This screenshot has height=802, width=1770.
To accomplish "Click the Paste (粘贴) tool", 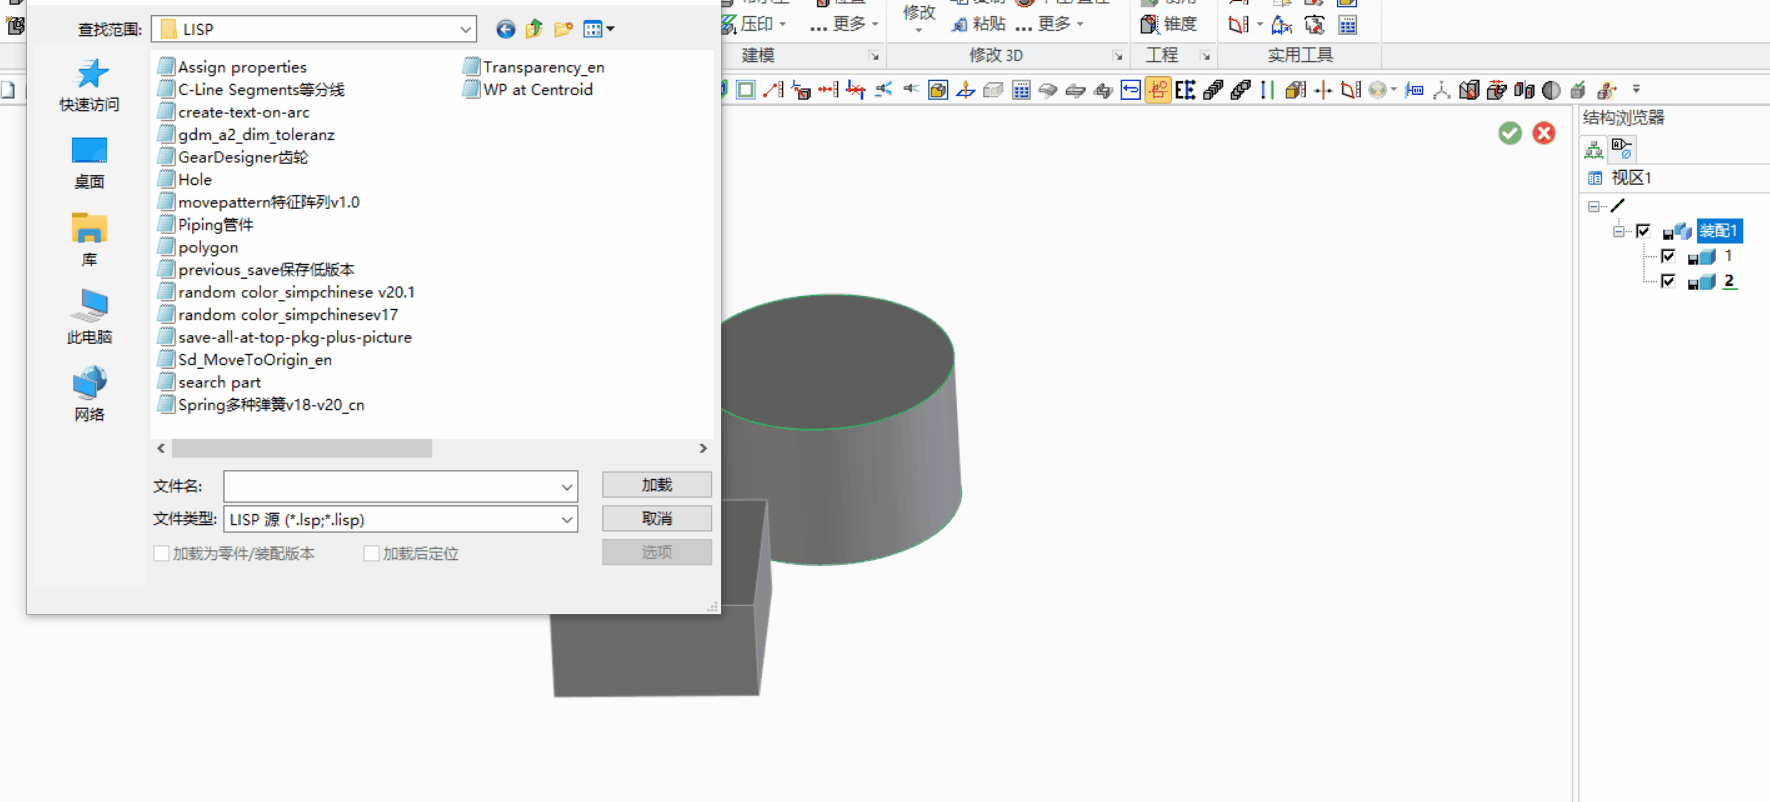I will [x=978, y=23].
